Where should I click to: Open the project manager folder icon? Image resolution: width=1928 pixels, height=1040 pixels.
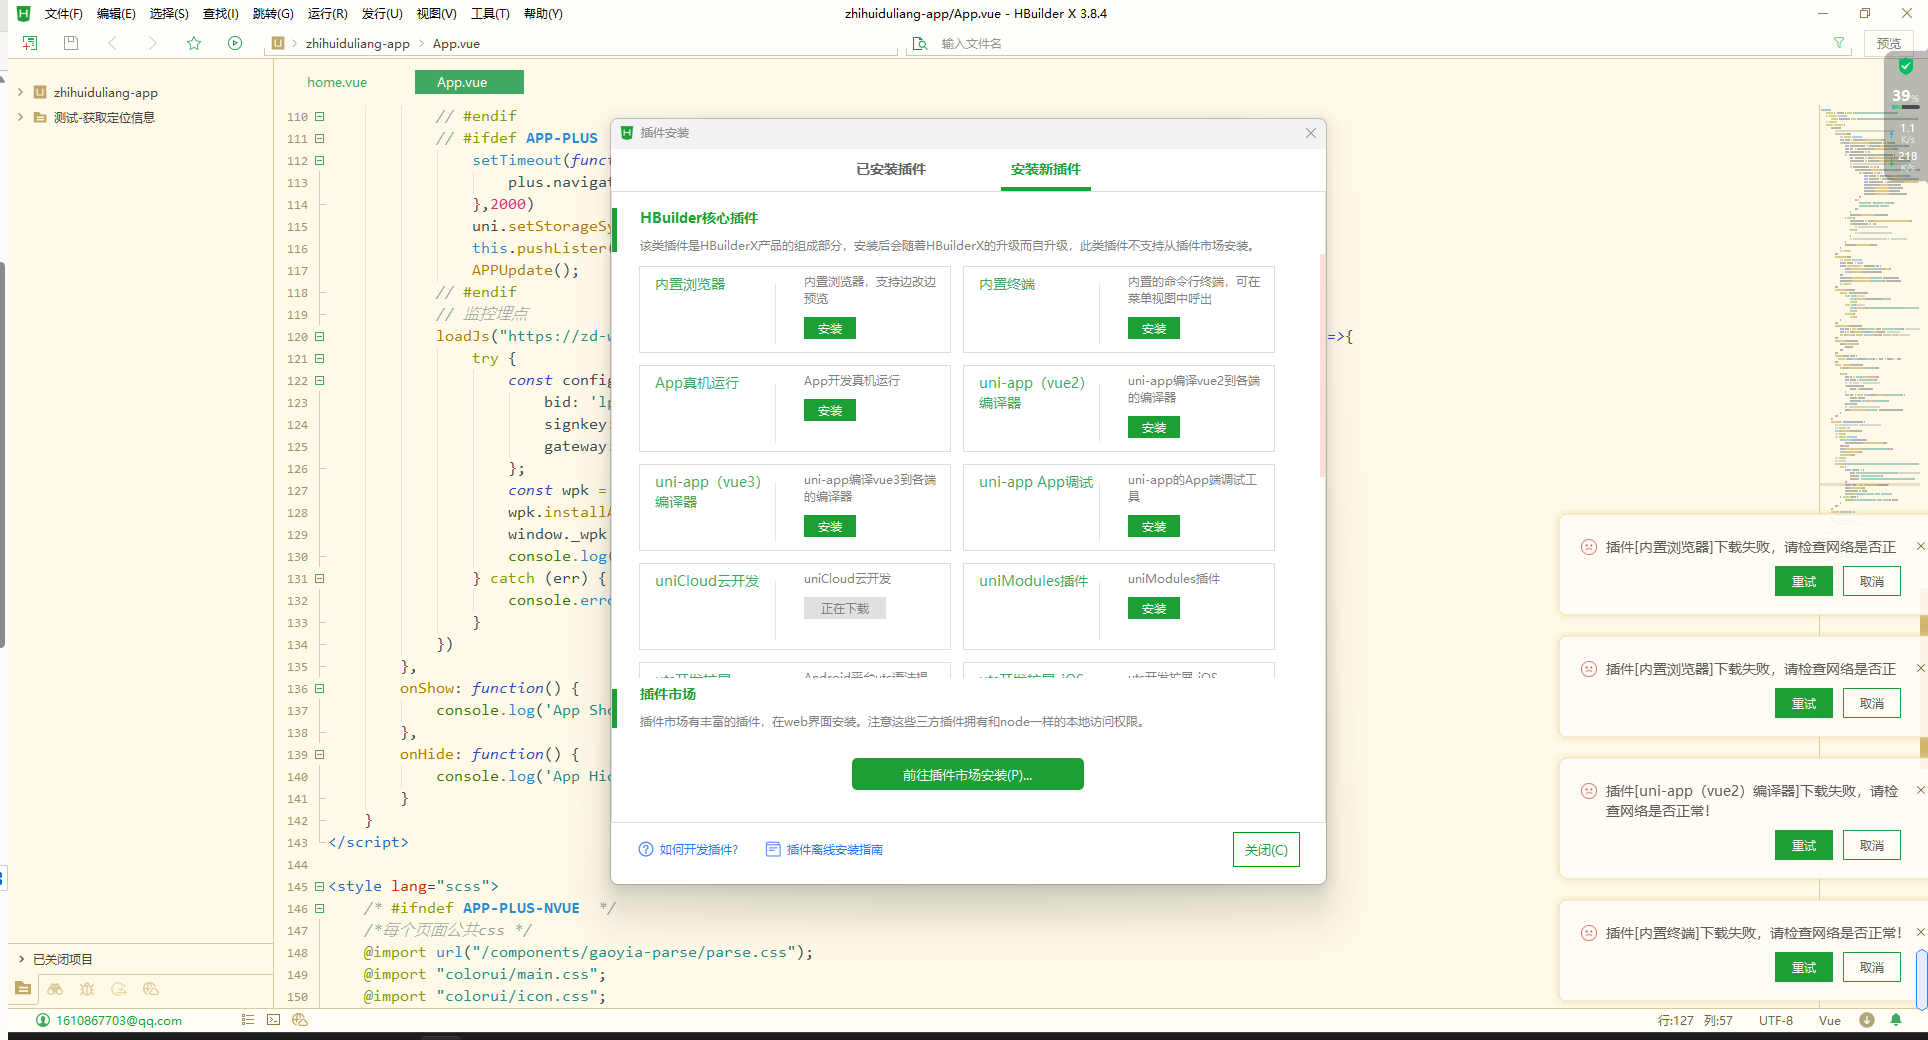23,988
